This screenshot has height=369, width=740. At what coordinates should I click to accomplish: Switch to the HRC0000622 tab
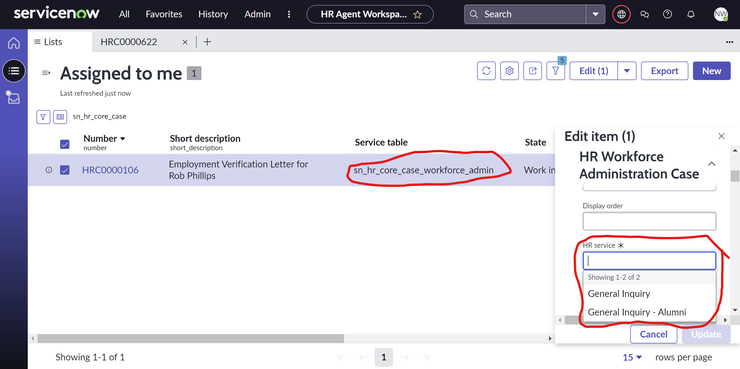coord(129,42)
